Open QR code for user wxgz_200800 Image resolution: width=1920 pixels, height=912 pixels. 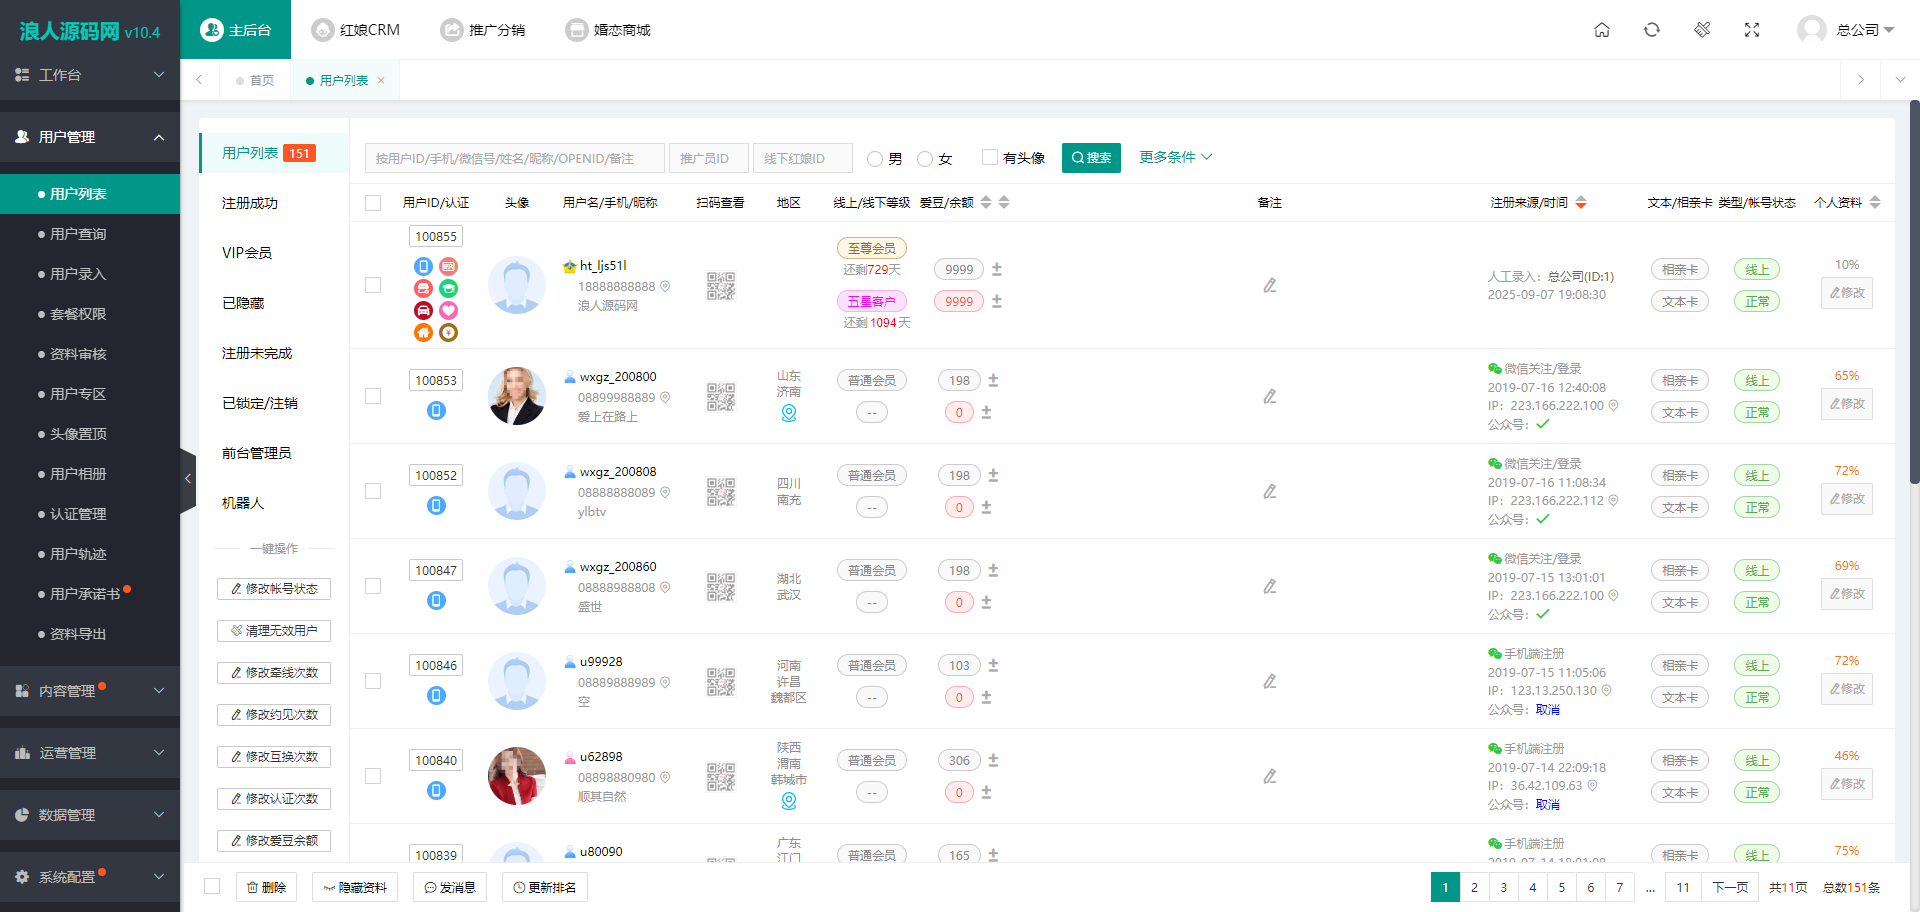[x=720, y=397]
